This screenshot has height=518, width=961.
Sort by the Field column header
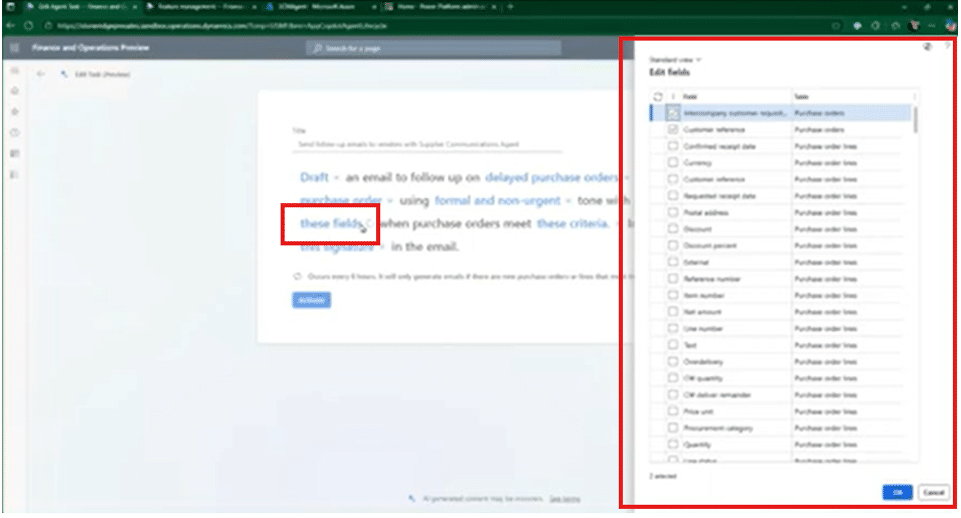[x=690, y=97]
